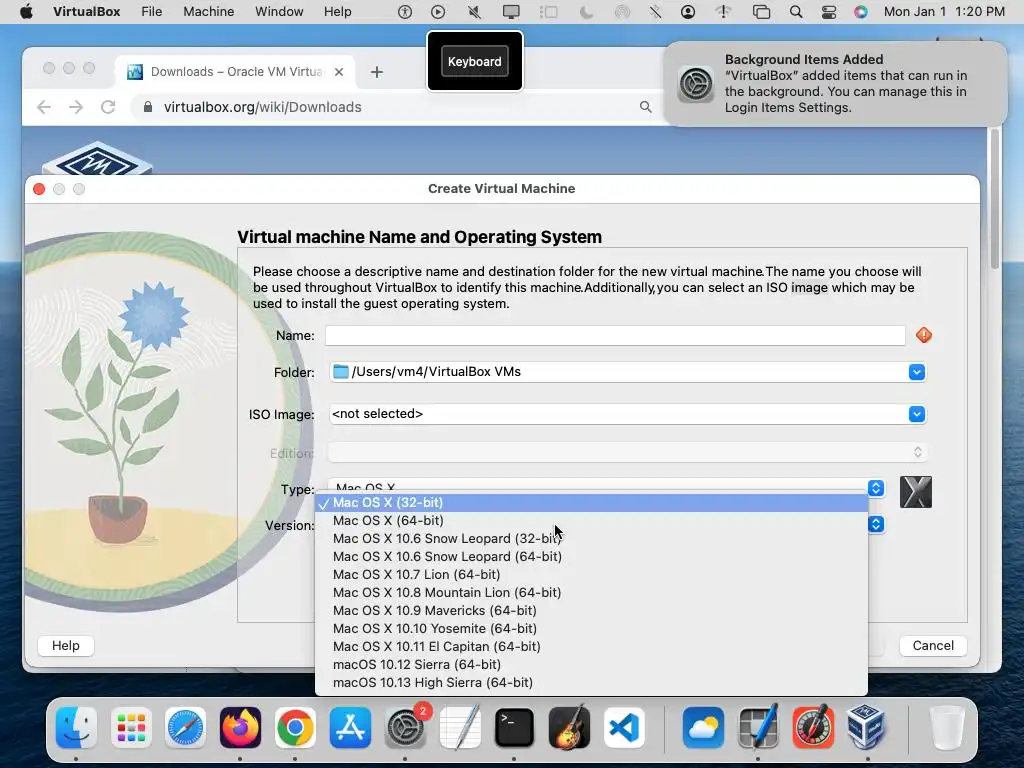Reload the VirtualBox downloads page
Image resolution: width=1024 pixels, height=768 pixels.
pos(108,107)
